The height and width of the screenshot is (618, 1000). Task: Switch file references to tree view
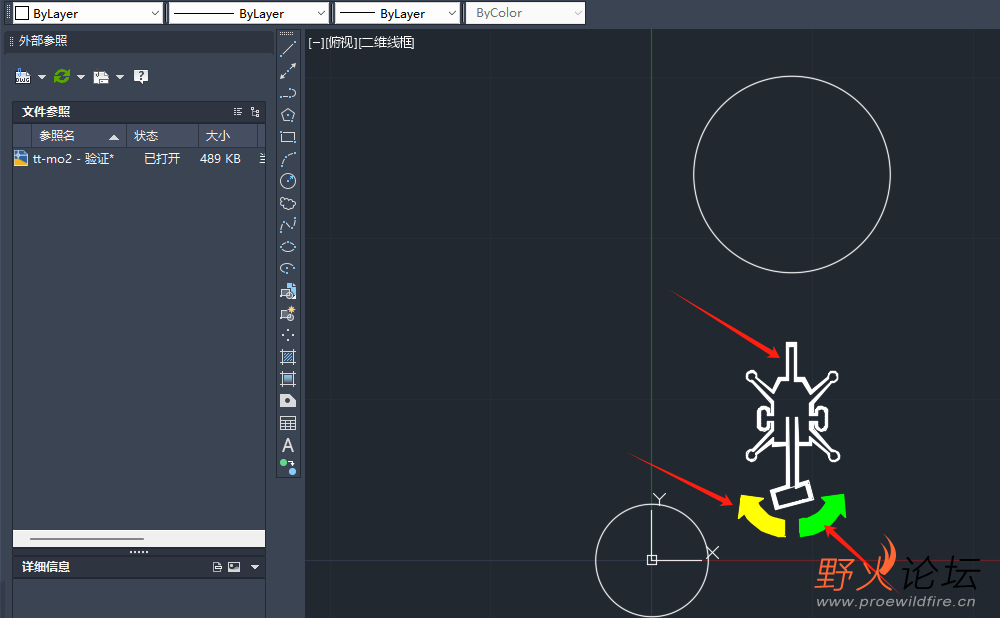click(x=255, y=112)
